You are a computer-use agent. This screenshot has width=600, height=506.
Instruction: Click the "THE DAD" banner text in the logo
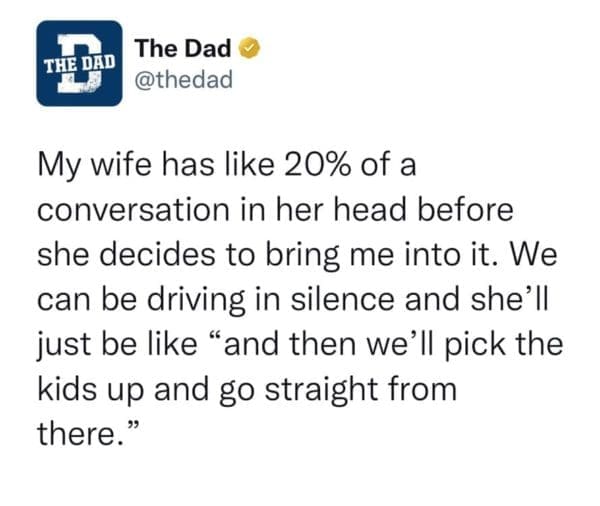click(x=78, y=61)
